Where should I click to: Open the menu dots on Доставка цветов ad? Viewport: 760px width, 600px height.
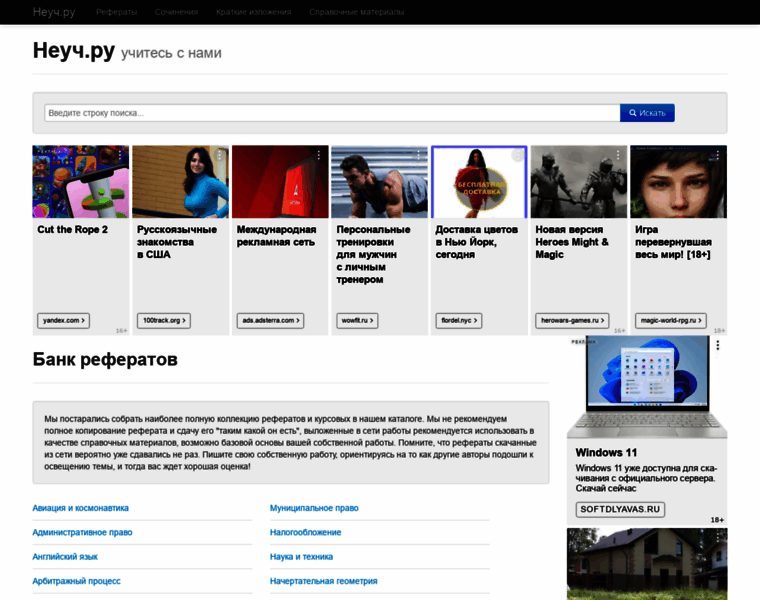click(518, 155)
